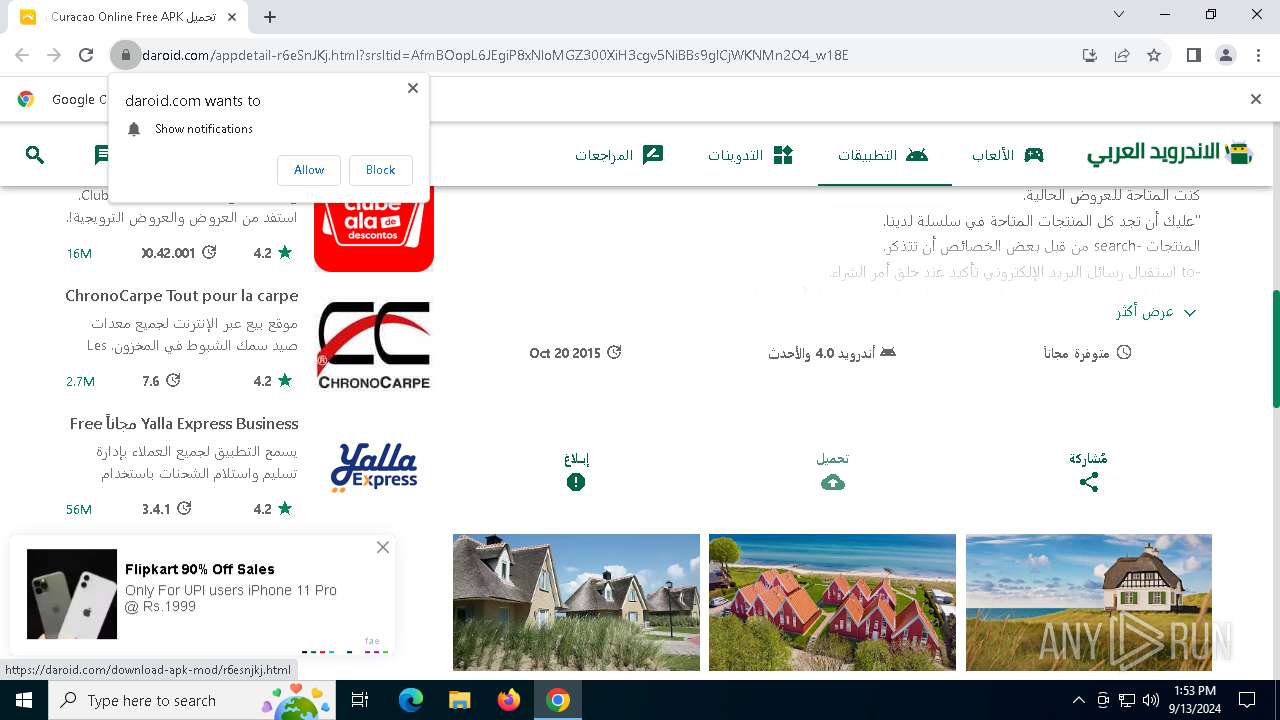
Task: Close the Flipkart ad popup
Action: click(383, 547)
